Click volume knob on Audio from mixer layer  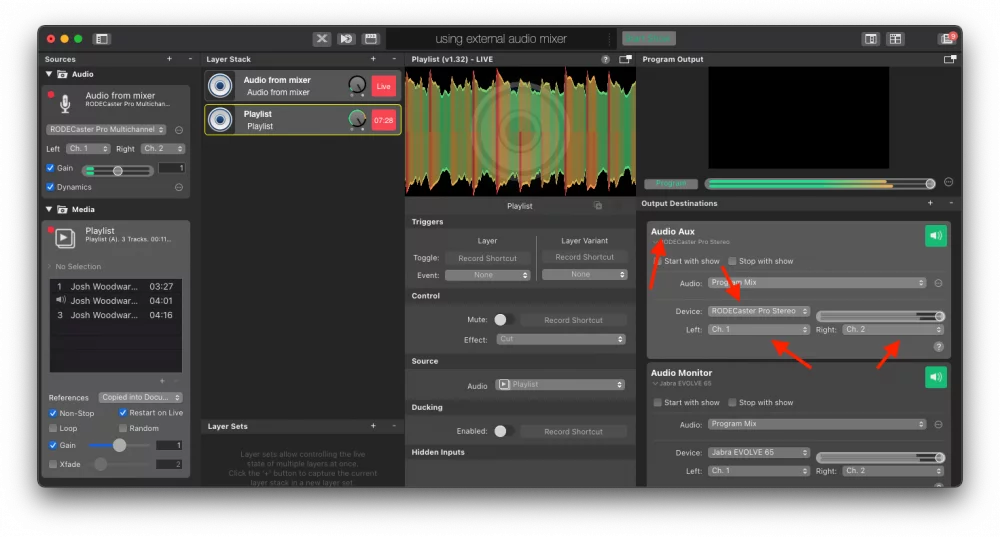(357, 84)
